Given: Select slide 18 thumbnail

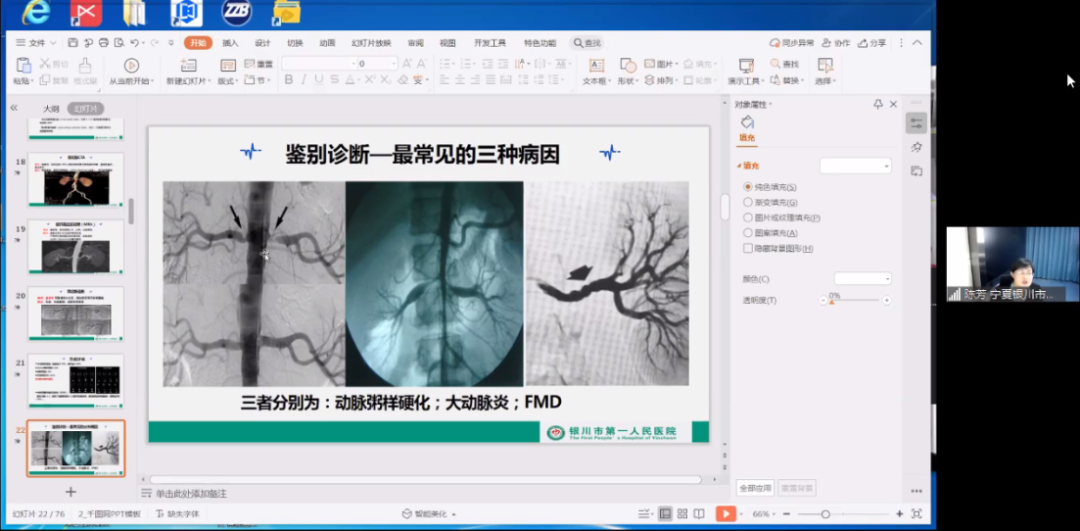Looking at the screenshot, I should 76,180.
